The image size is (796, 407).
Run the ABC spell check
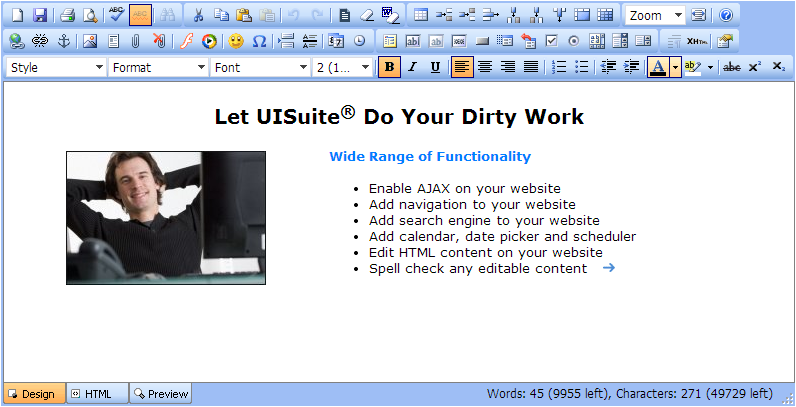pos(117,15)
